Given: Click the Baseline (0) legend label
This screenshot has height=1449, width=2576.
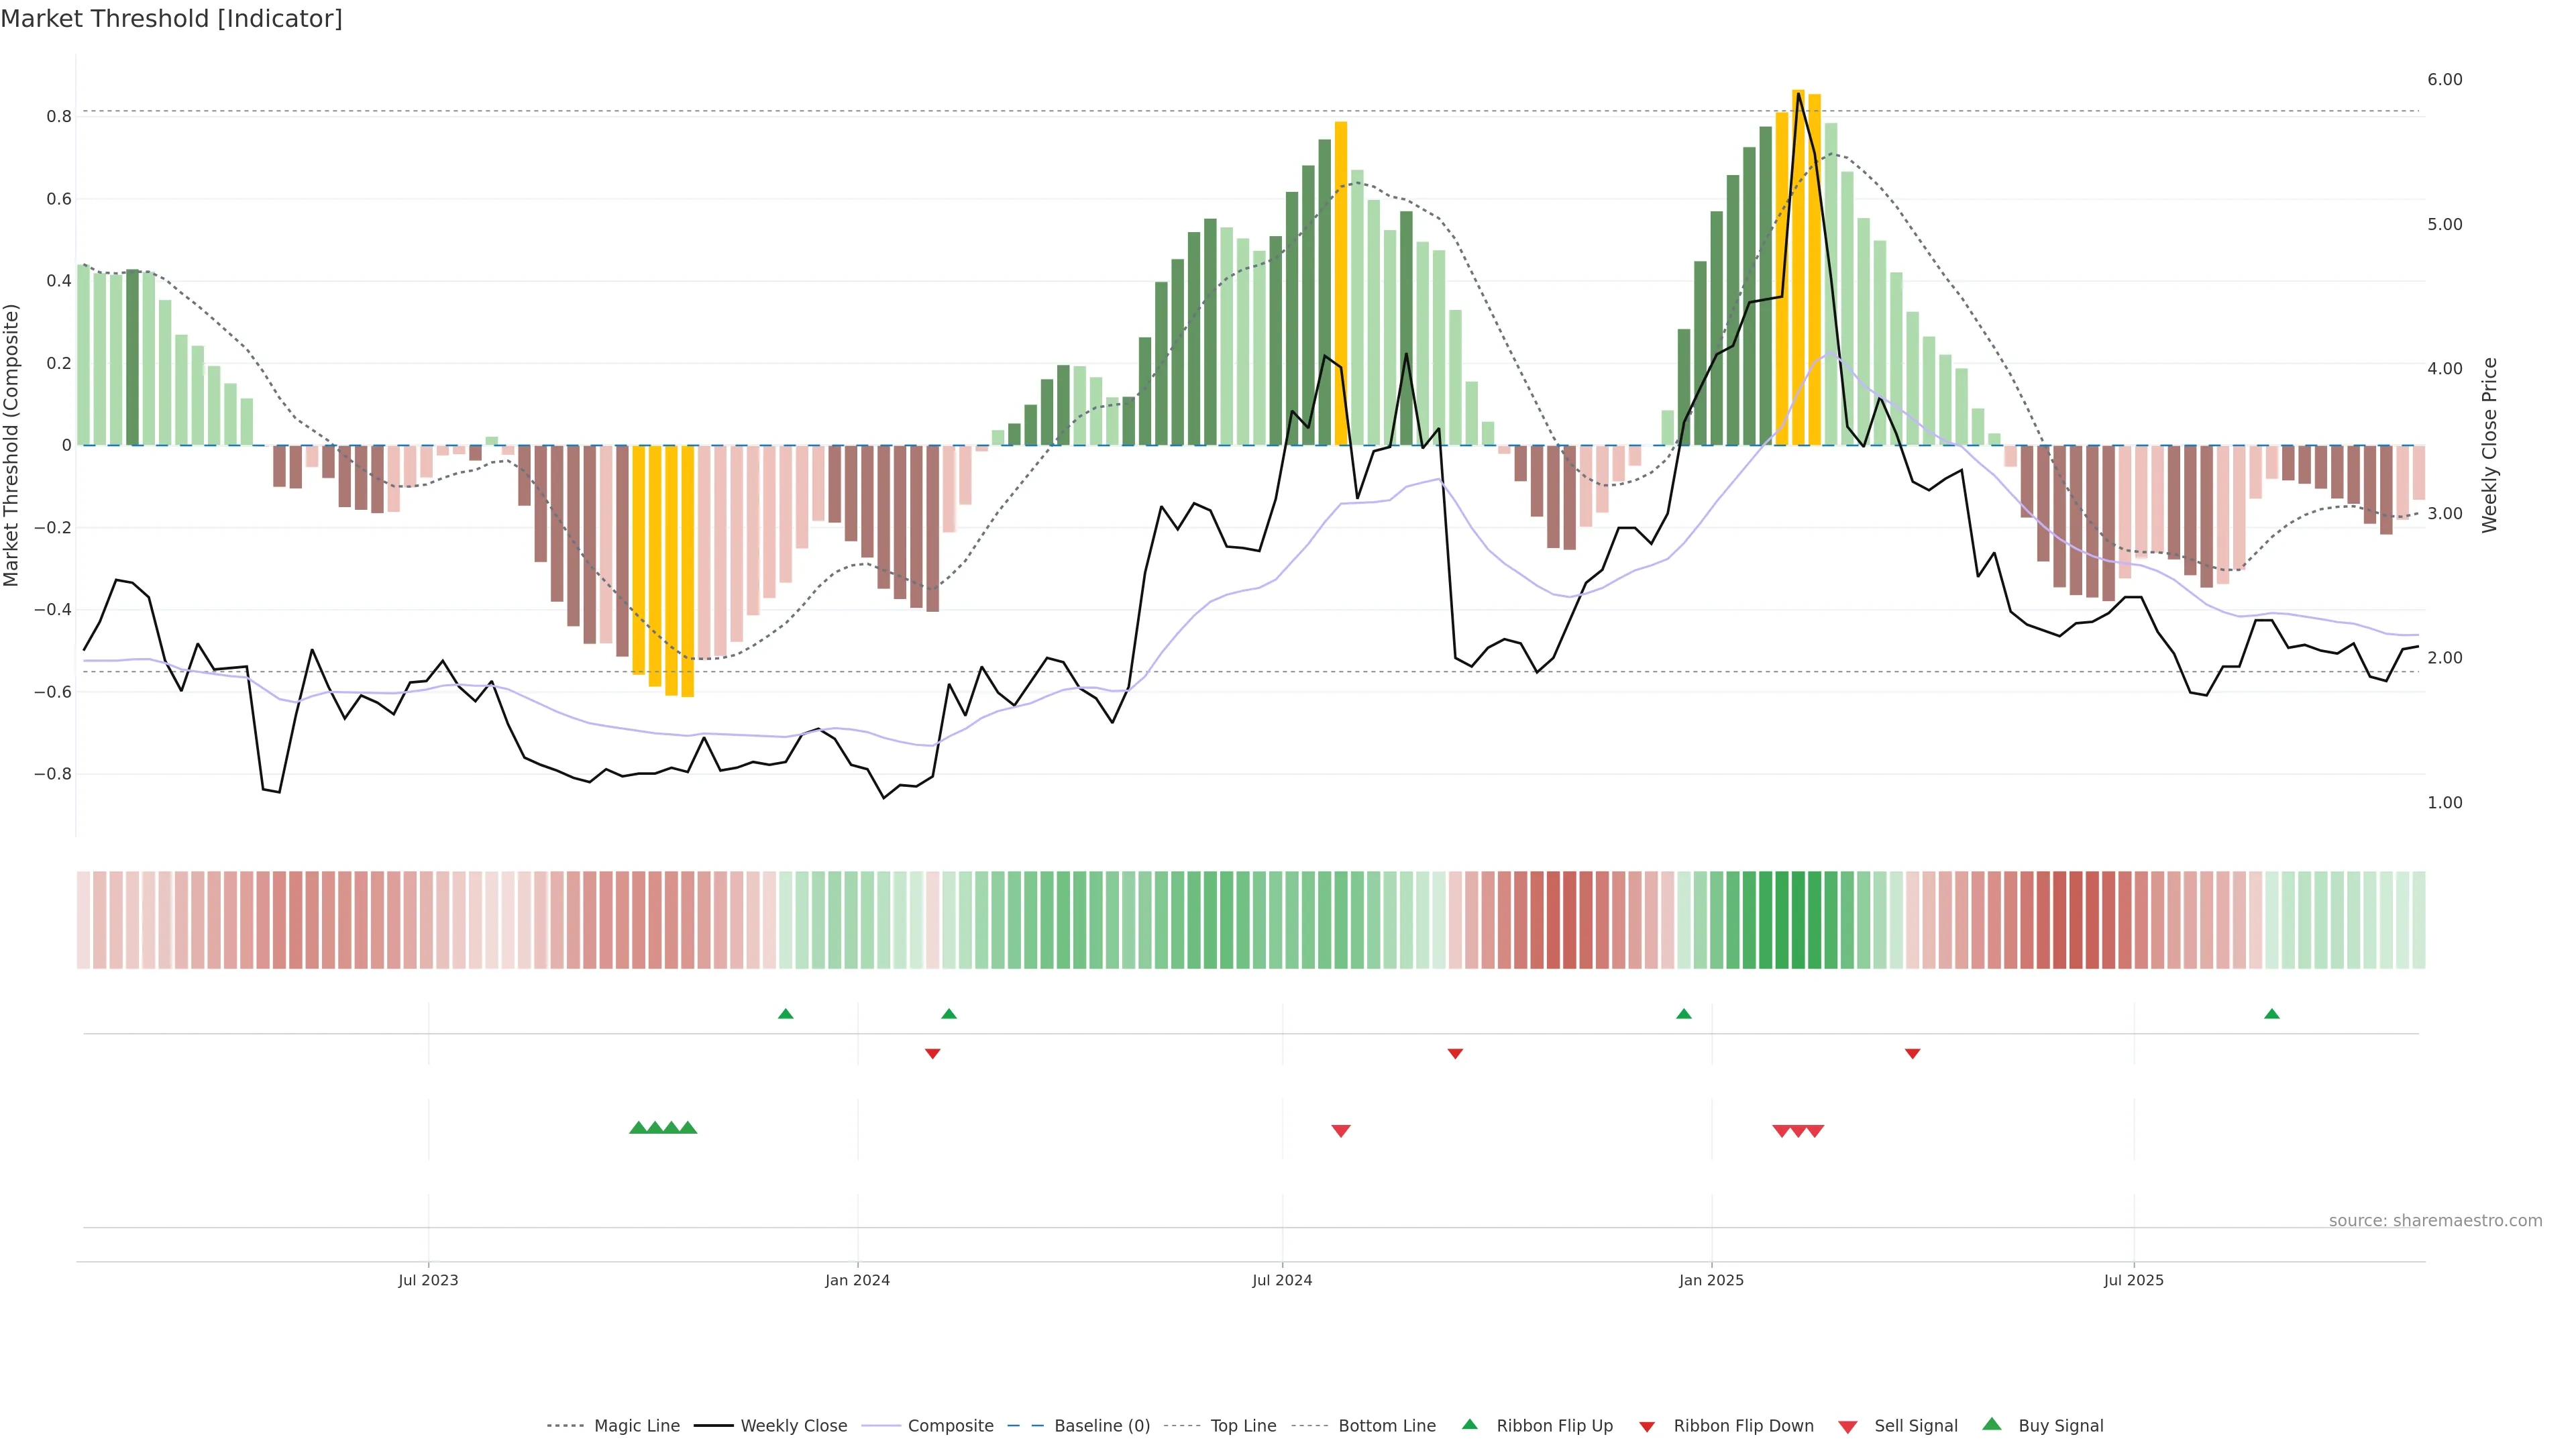Looking at the screenshot, I should (x=1102, y=1426).
